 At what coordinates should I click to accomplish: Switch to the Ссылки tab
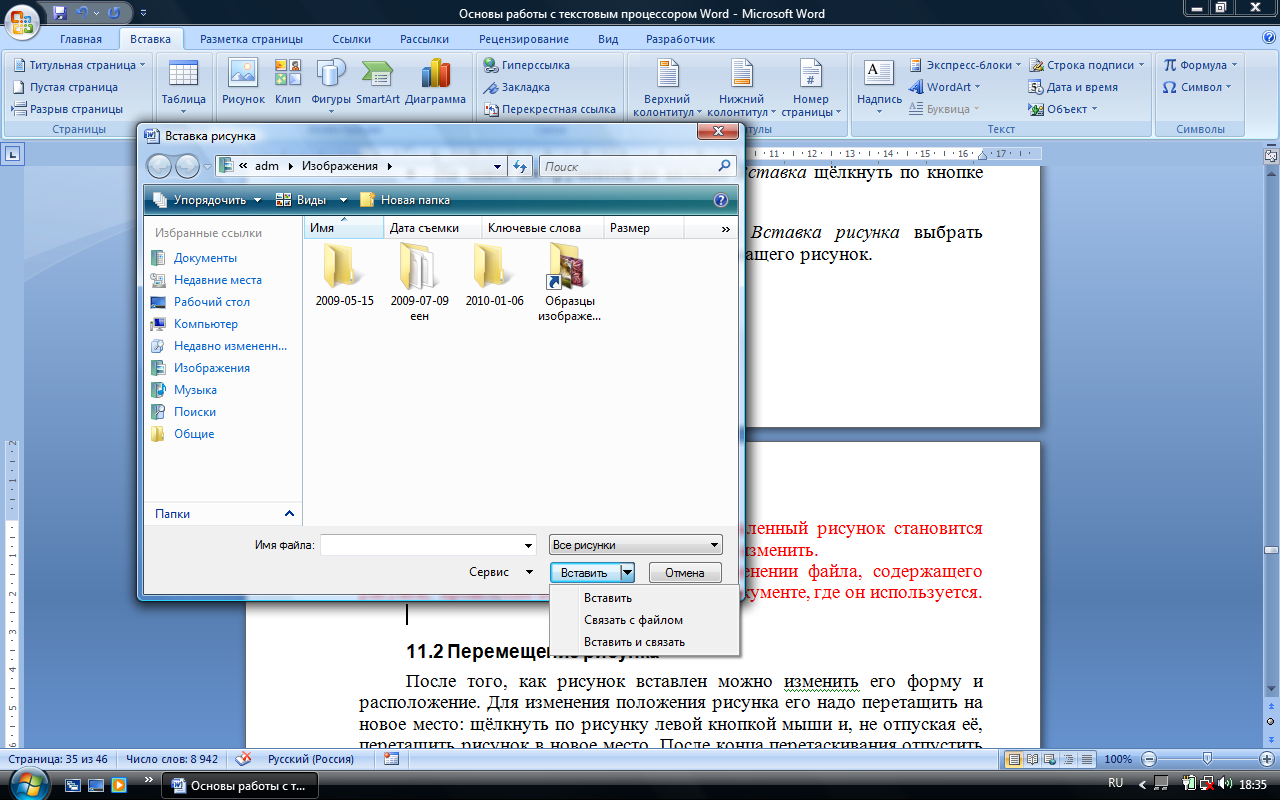point(352,39)
